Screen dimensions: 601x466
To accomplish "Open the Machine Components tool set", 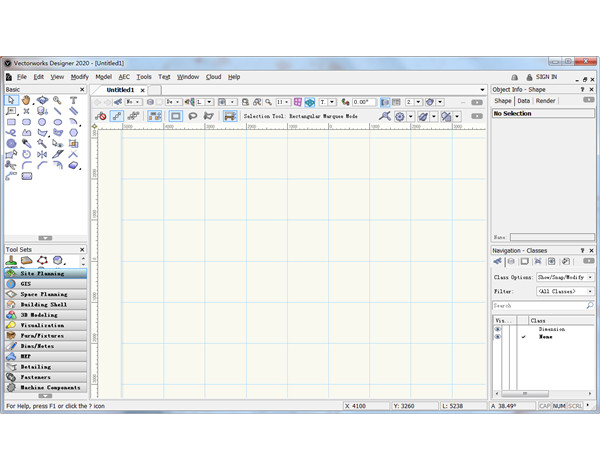I will tap(46, 387).
